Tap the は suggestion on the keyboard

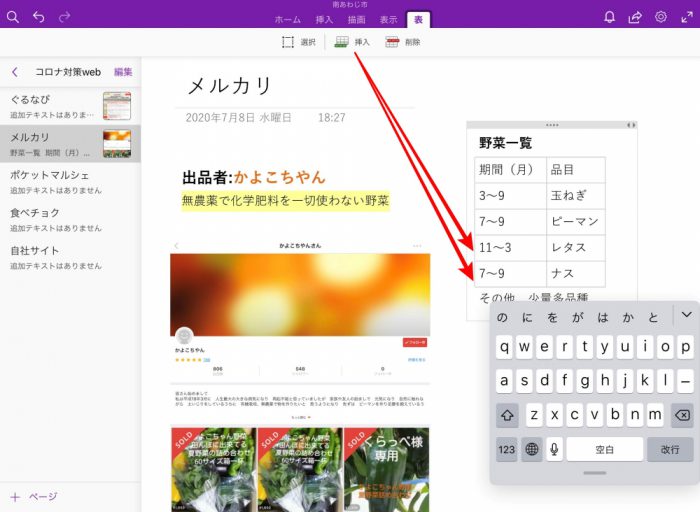click(x=603, y=317)
